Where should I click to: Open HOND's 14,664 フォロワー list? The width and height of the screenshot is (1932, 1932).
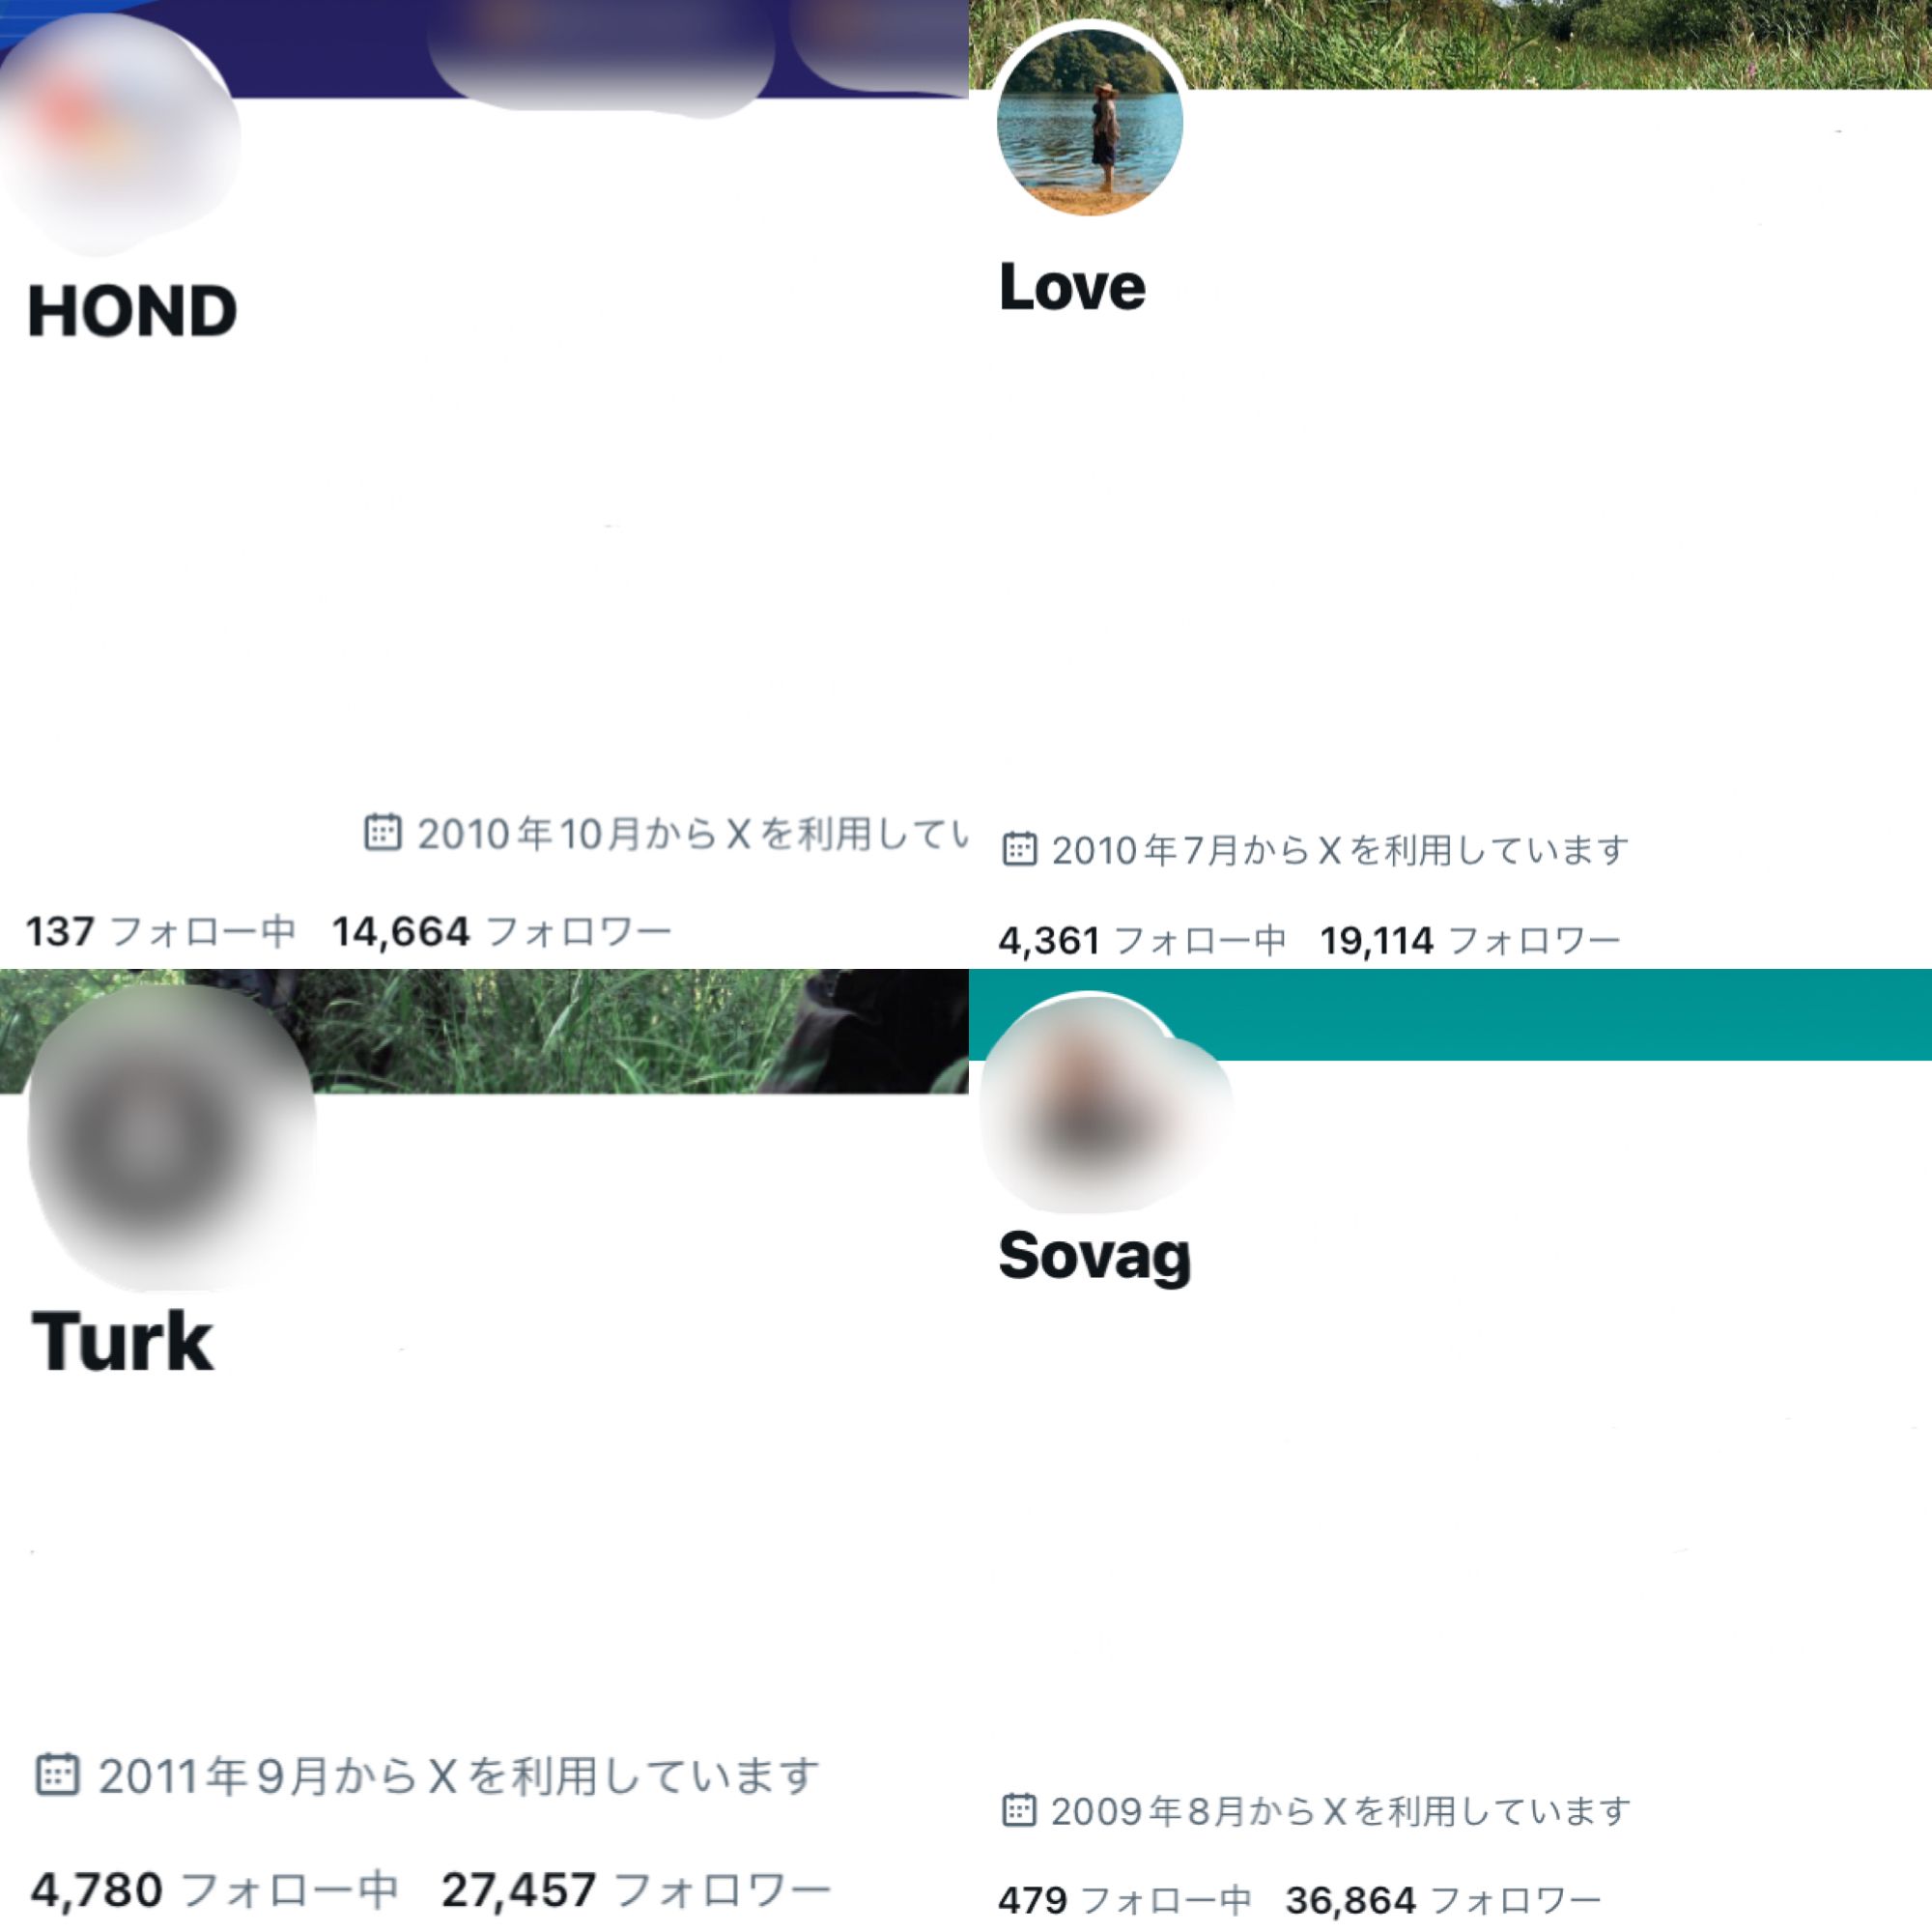tap(501, 931)
